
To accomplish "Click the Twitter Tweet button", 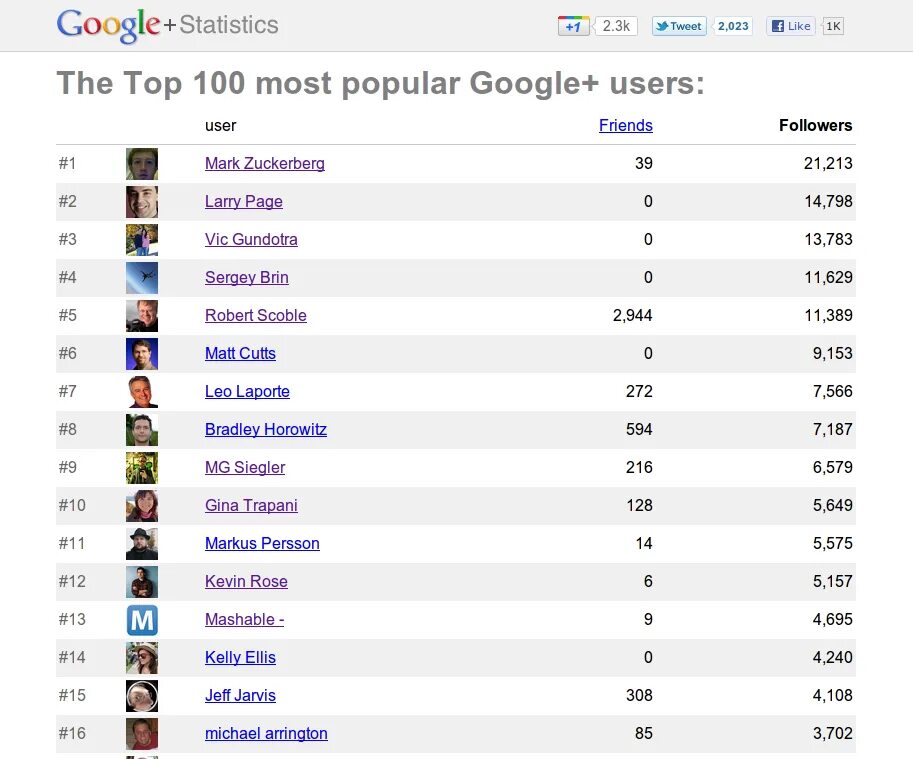I will (679, 26).
